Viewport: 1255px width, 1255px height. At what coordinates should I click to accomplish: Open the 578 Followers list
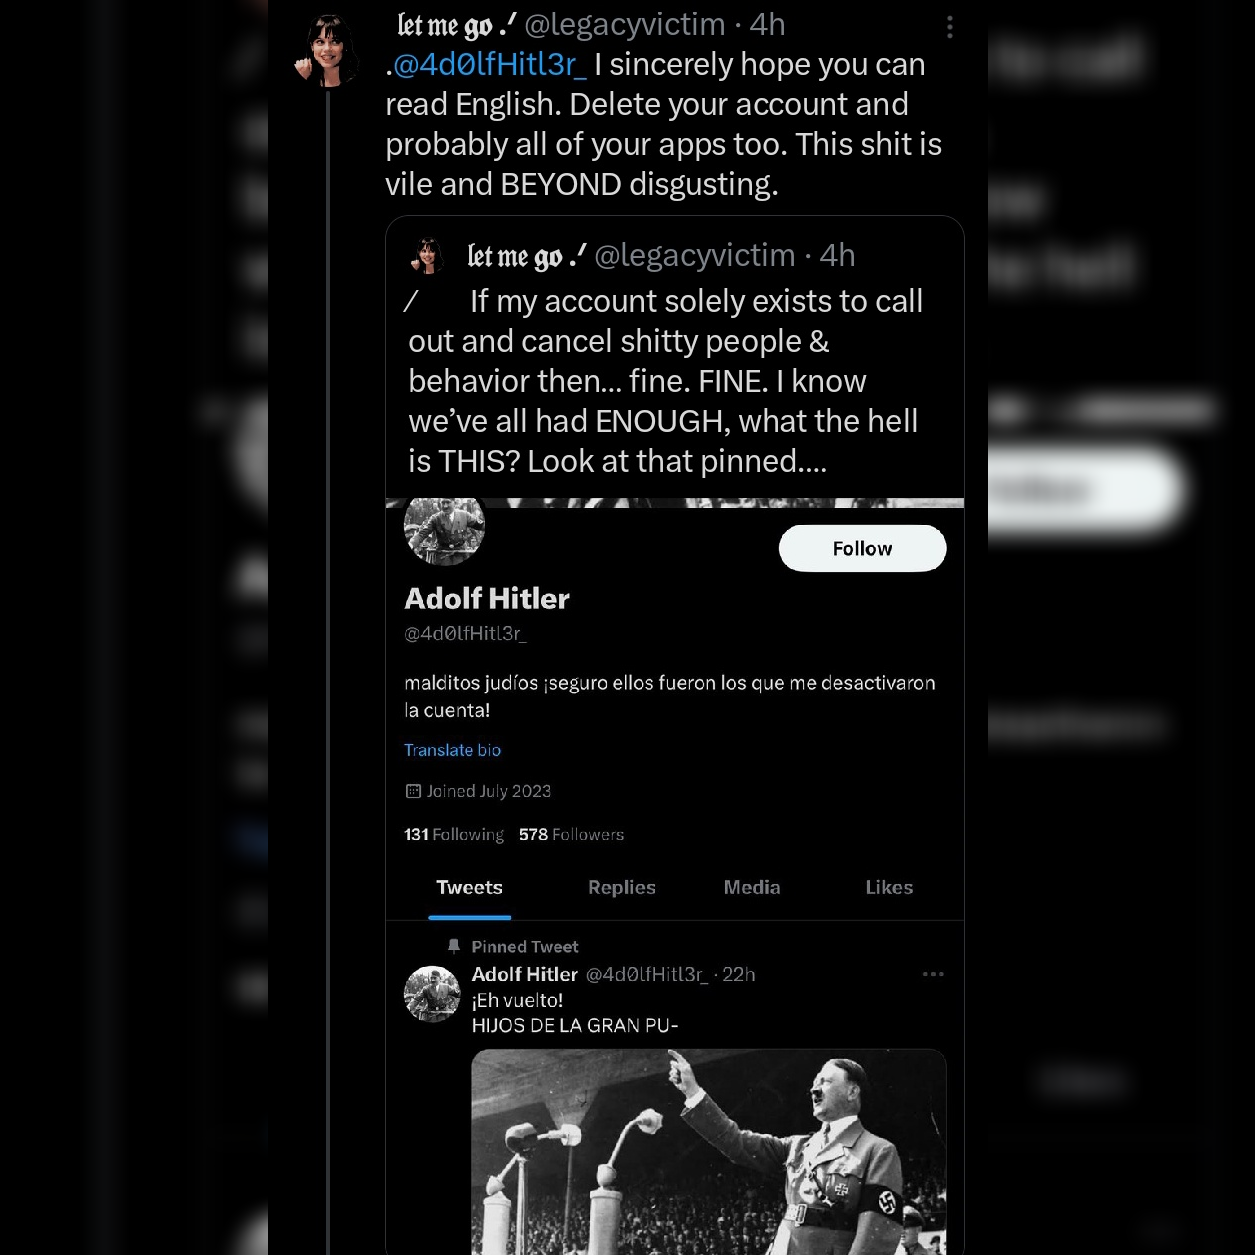(571, 834)
